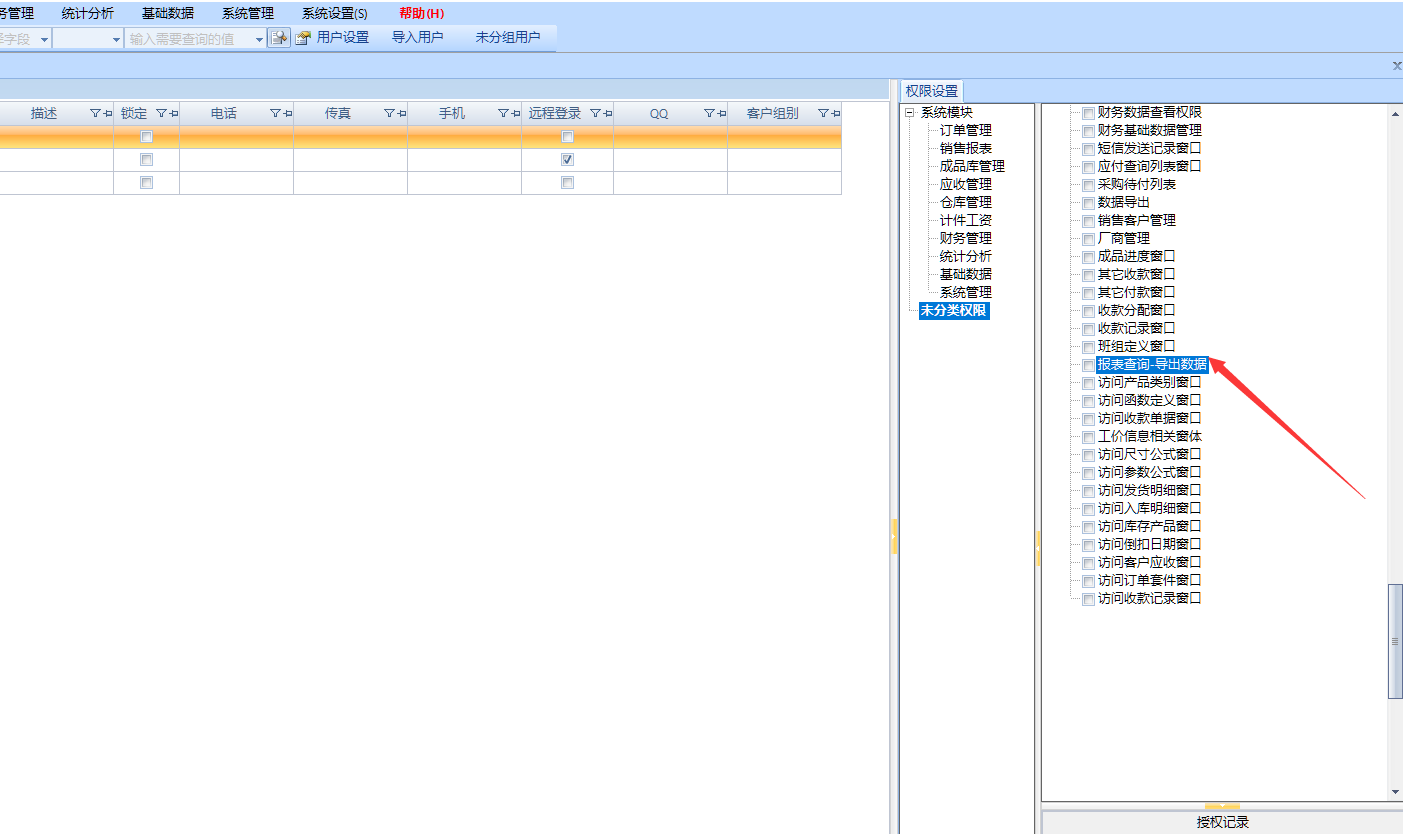Open the 传真 column filter dropdown
The width and height of the screenshot is (1403, 834).
point(389,114)
